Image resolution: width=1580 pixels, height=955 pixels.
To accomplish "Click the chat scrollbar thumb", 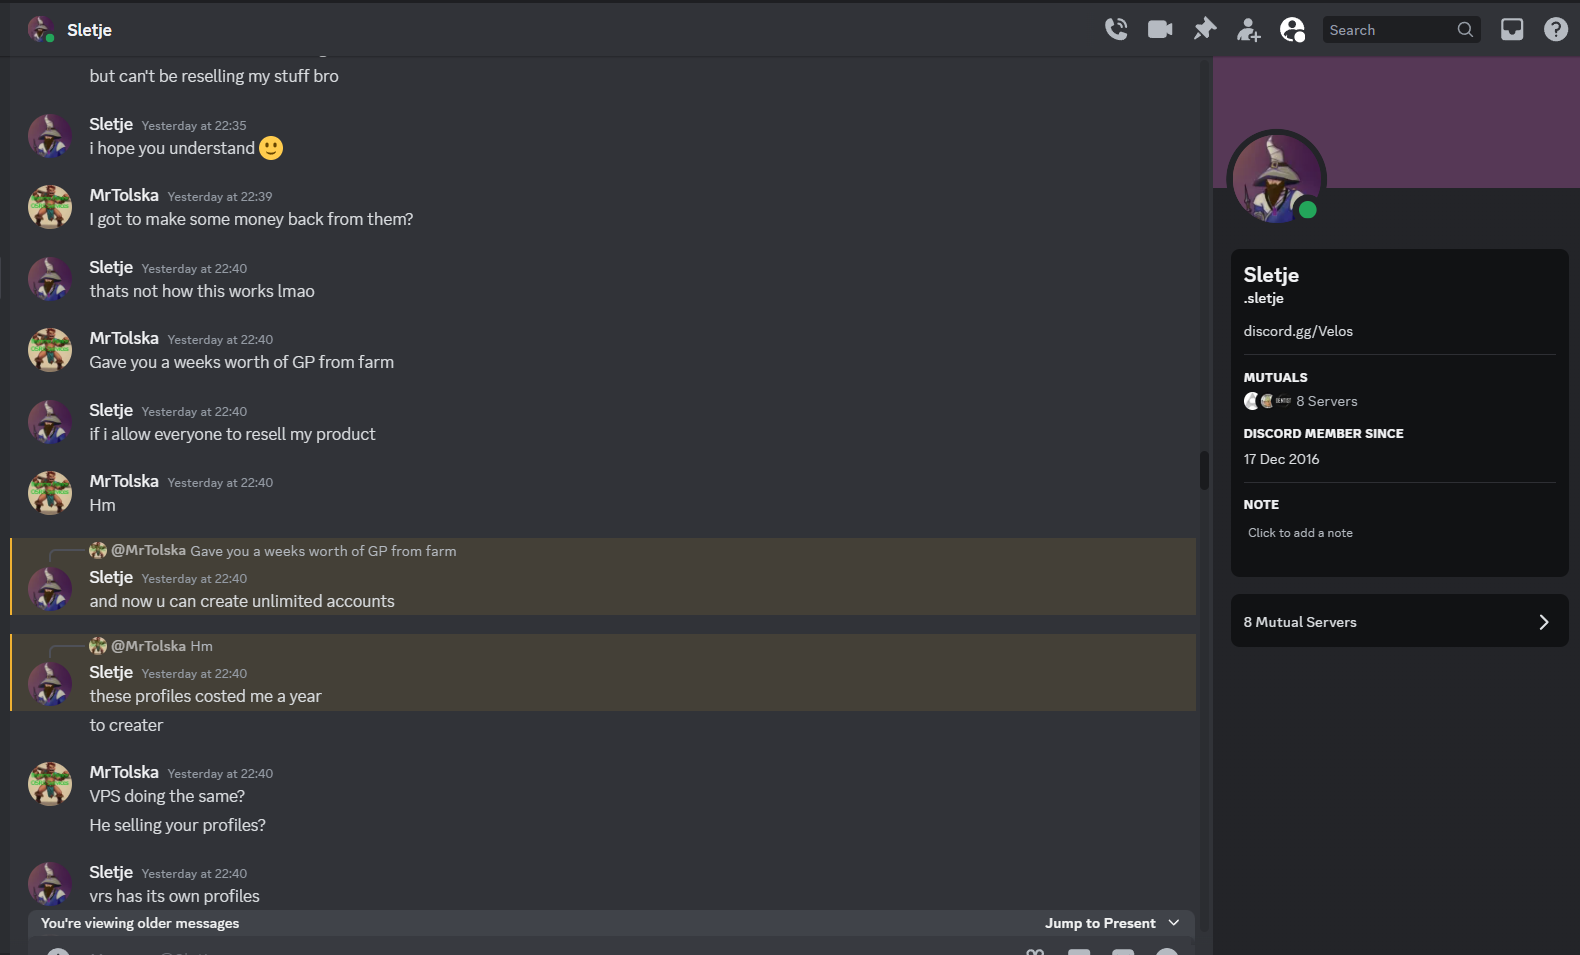I will [1205, 470].
